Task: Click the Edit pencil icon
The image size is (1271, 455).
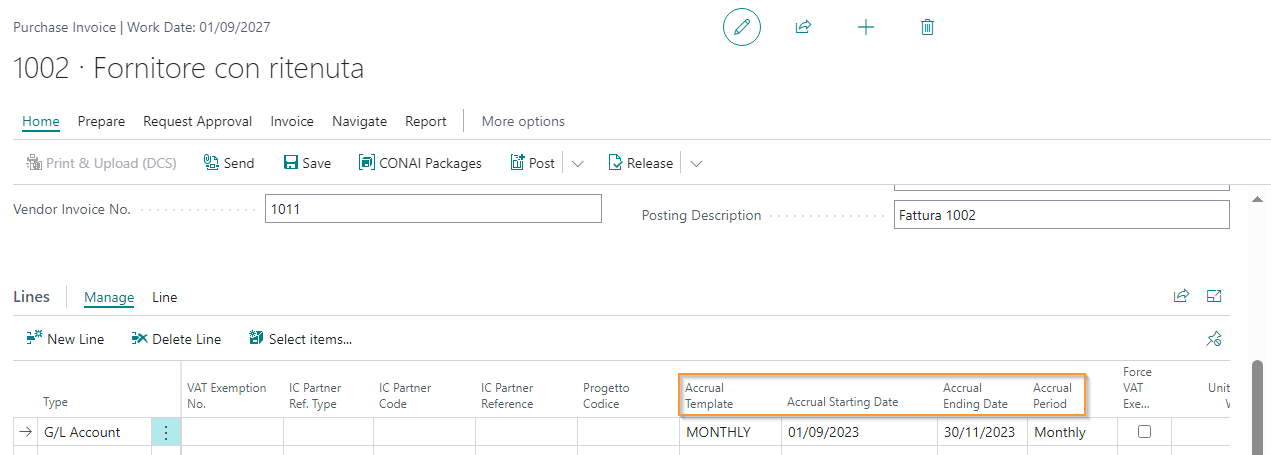Action: click(x=741, y=28)
